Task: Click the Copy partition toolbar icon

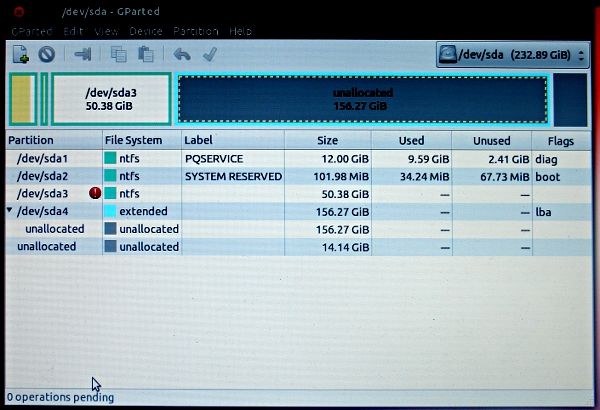Action: [x=119, y=54]
